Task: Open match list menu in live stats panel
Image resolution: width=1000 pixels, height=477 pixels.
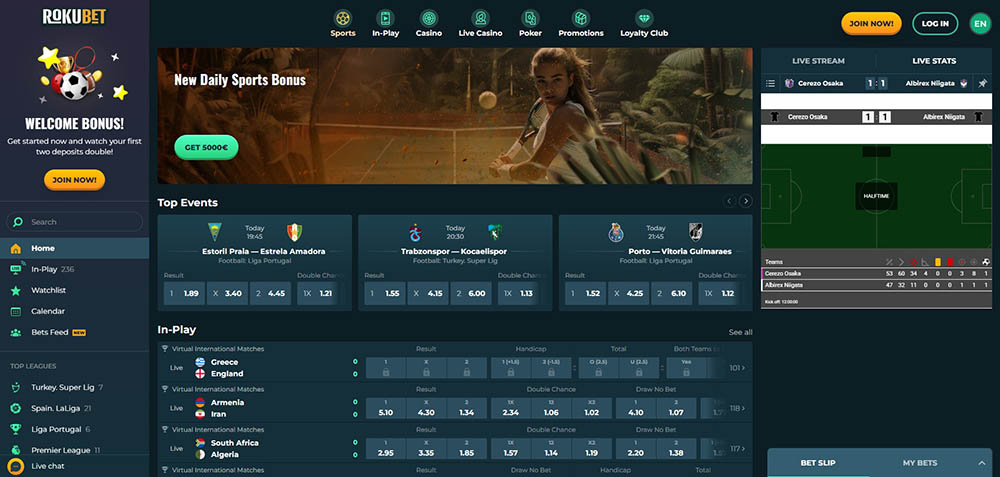Action: click(770, 84)
